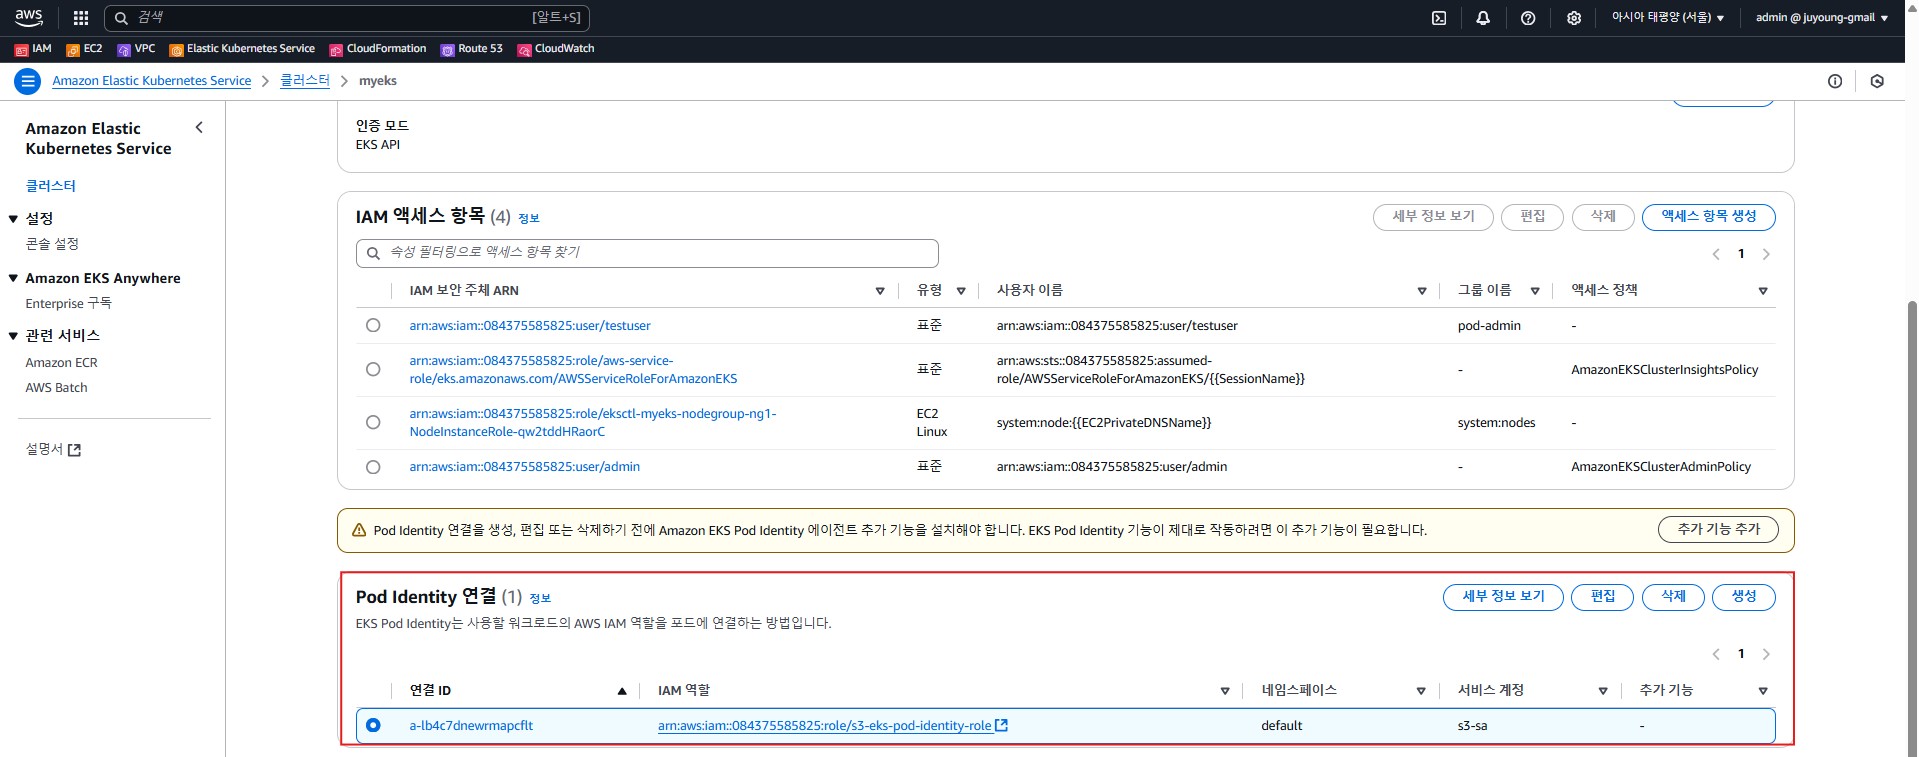Screen dimensions: 1919x757
Task: Open the IAM bookmark shortcut
Action: 33,49
